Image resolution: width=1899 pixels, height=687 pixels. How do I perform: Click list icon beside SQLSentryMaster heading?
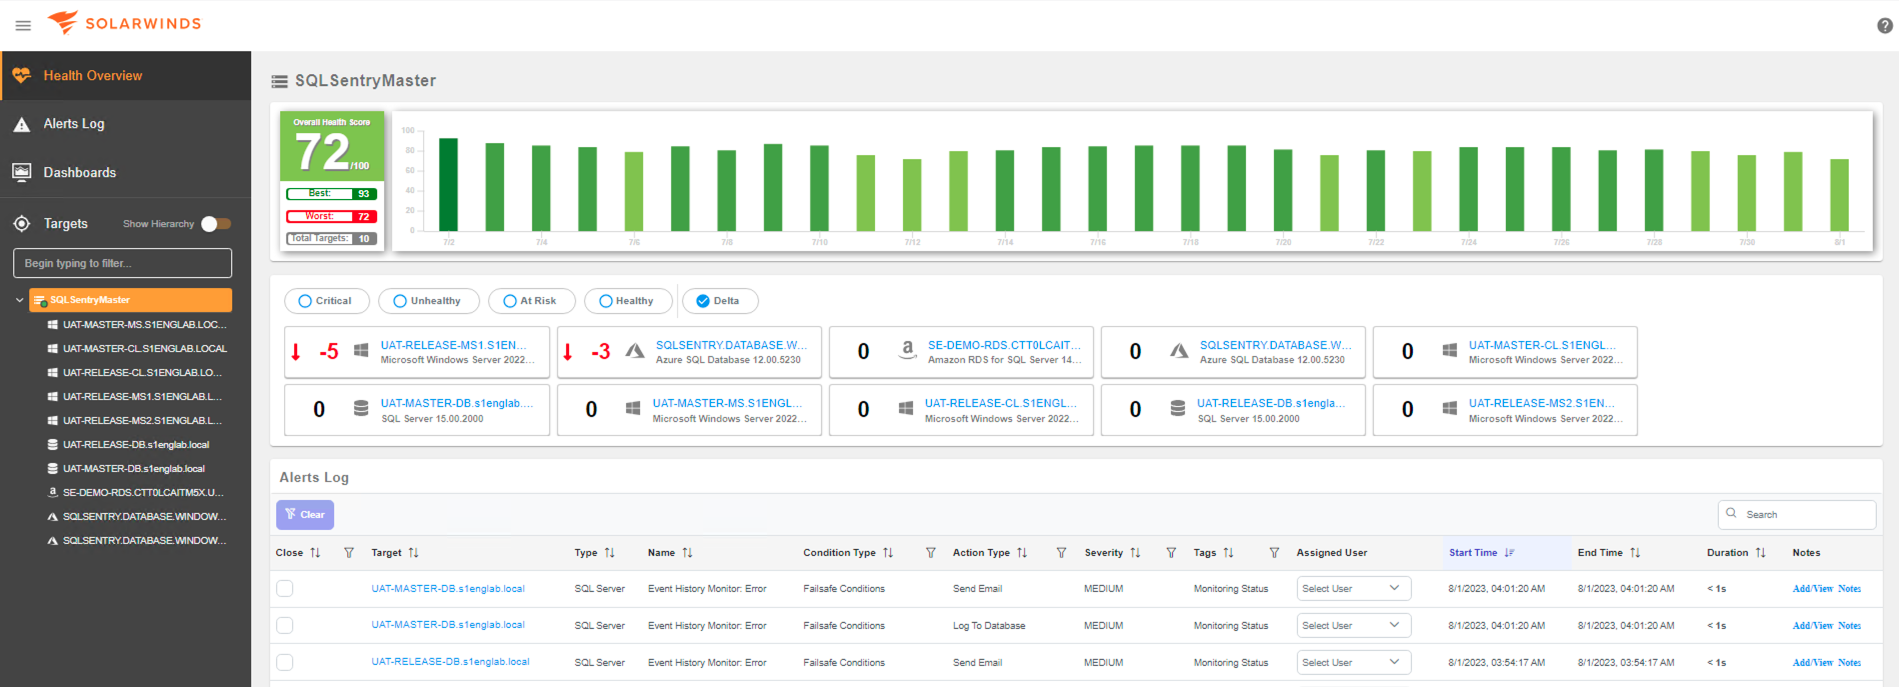(279, 81)
